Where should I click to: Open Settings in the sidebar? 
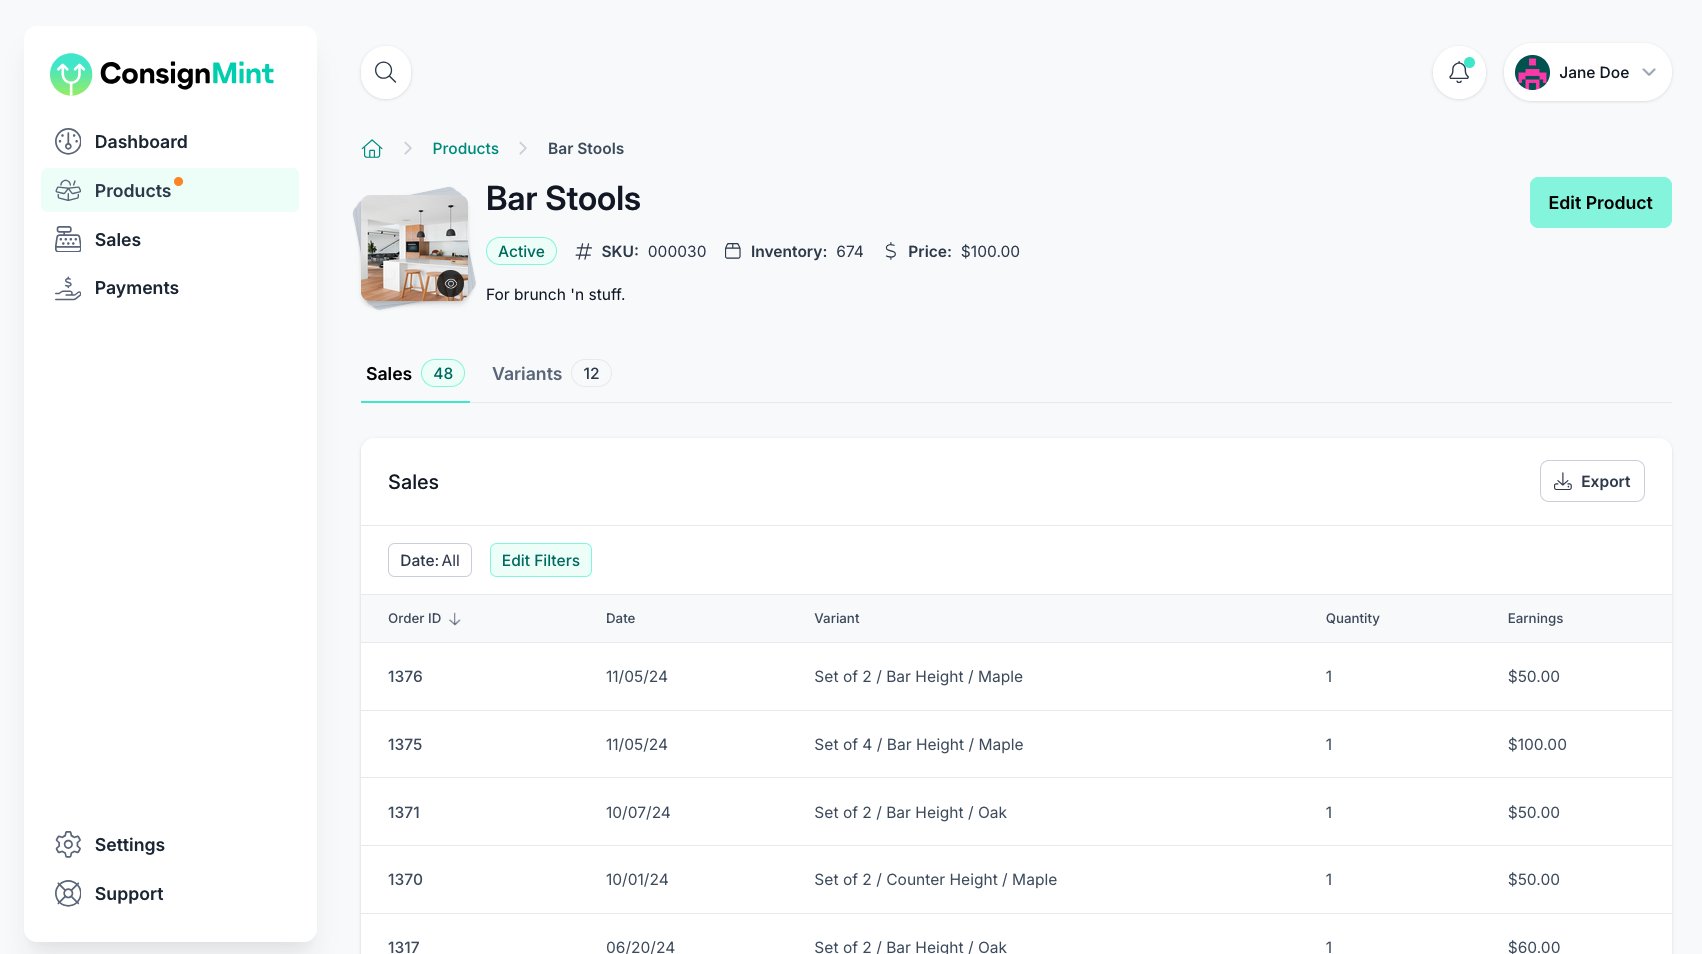tap(170, 845)
